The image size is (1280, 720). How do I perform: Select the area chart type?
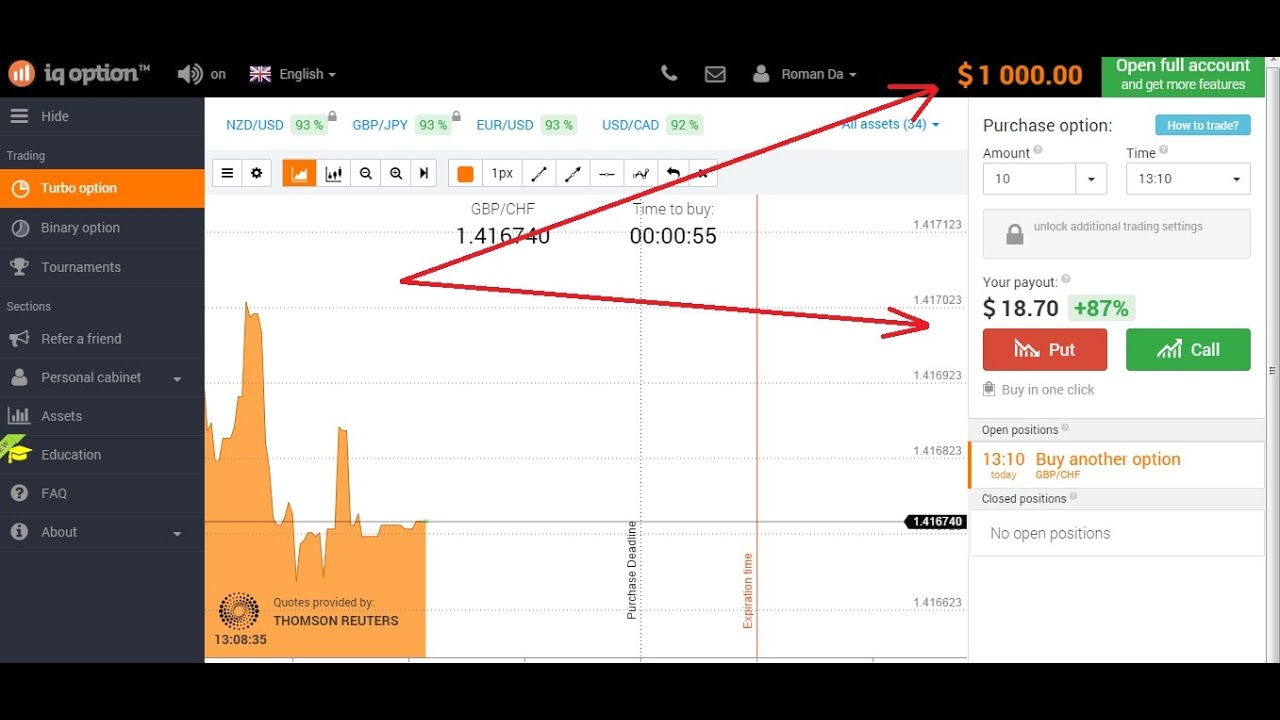click(x=299, y=173)
